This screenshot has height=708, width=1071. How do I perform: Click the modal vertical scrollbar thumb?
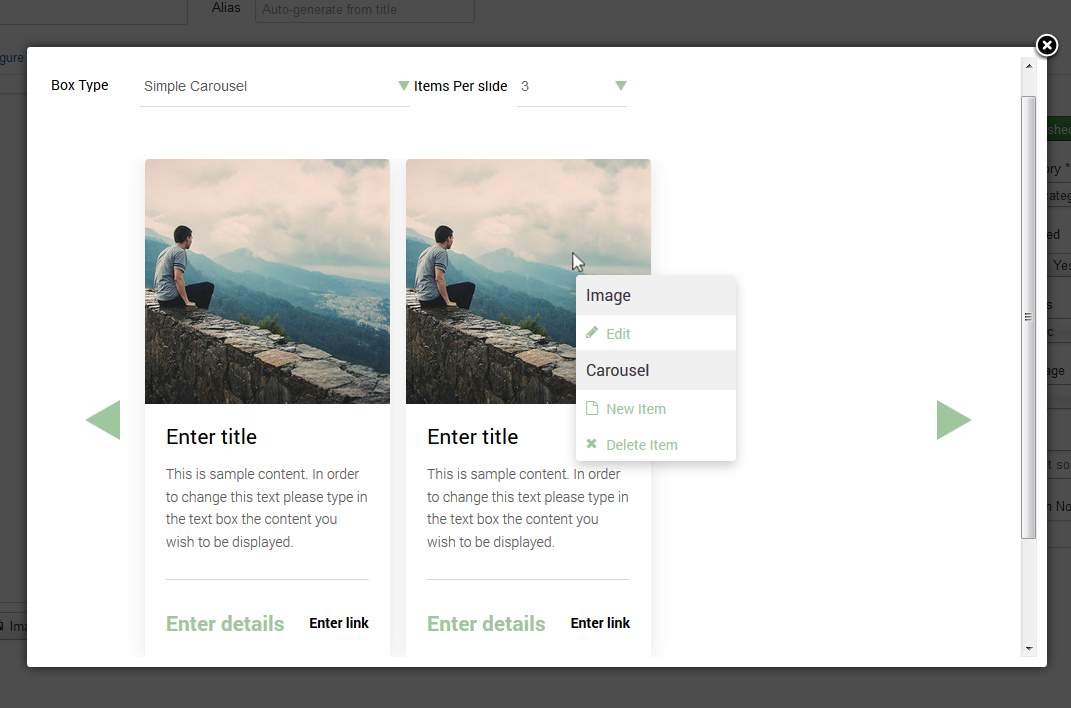1029,317
